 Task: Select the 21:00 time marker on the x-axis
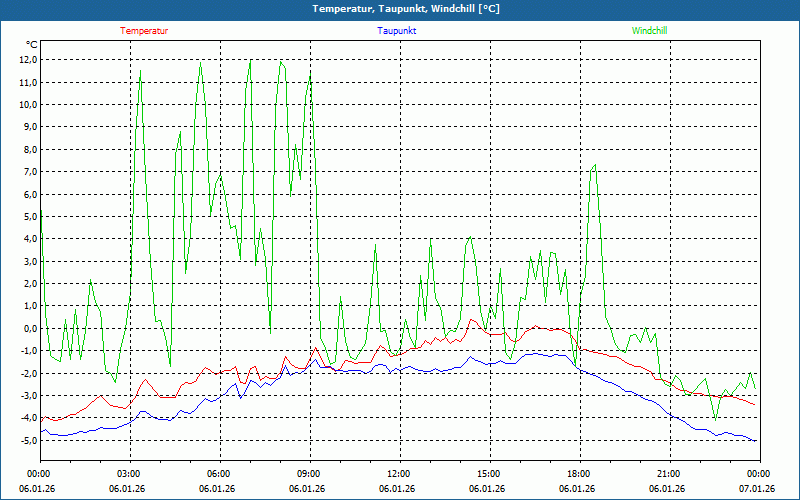[x=669, y=473]
